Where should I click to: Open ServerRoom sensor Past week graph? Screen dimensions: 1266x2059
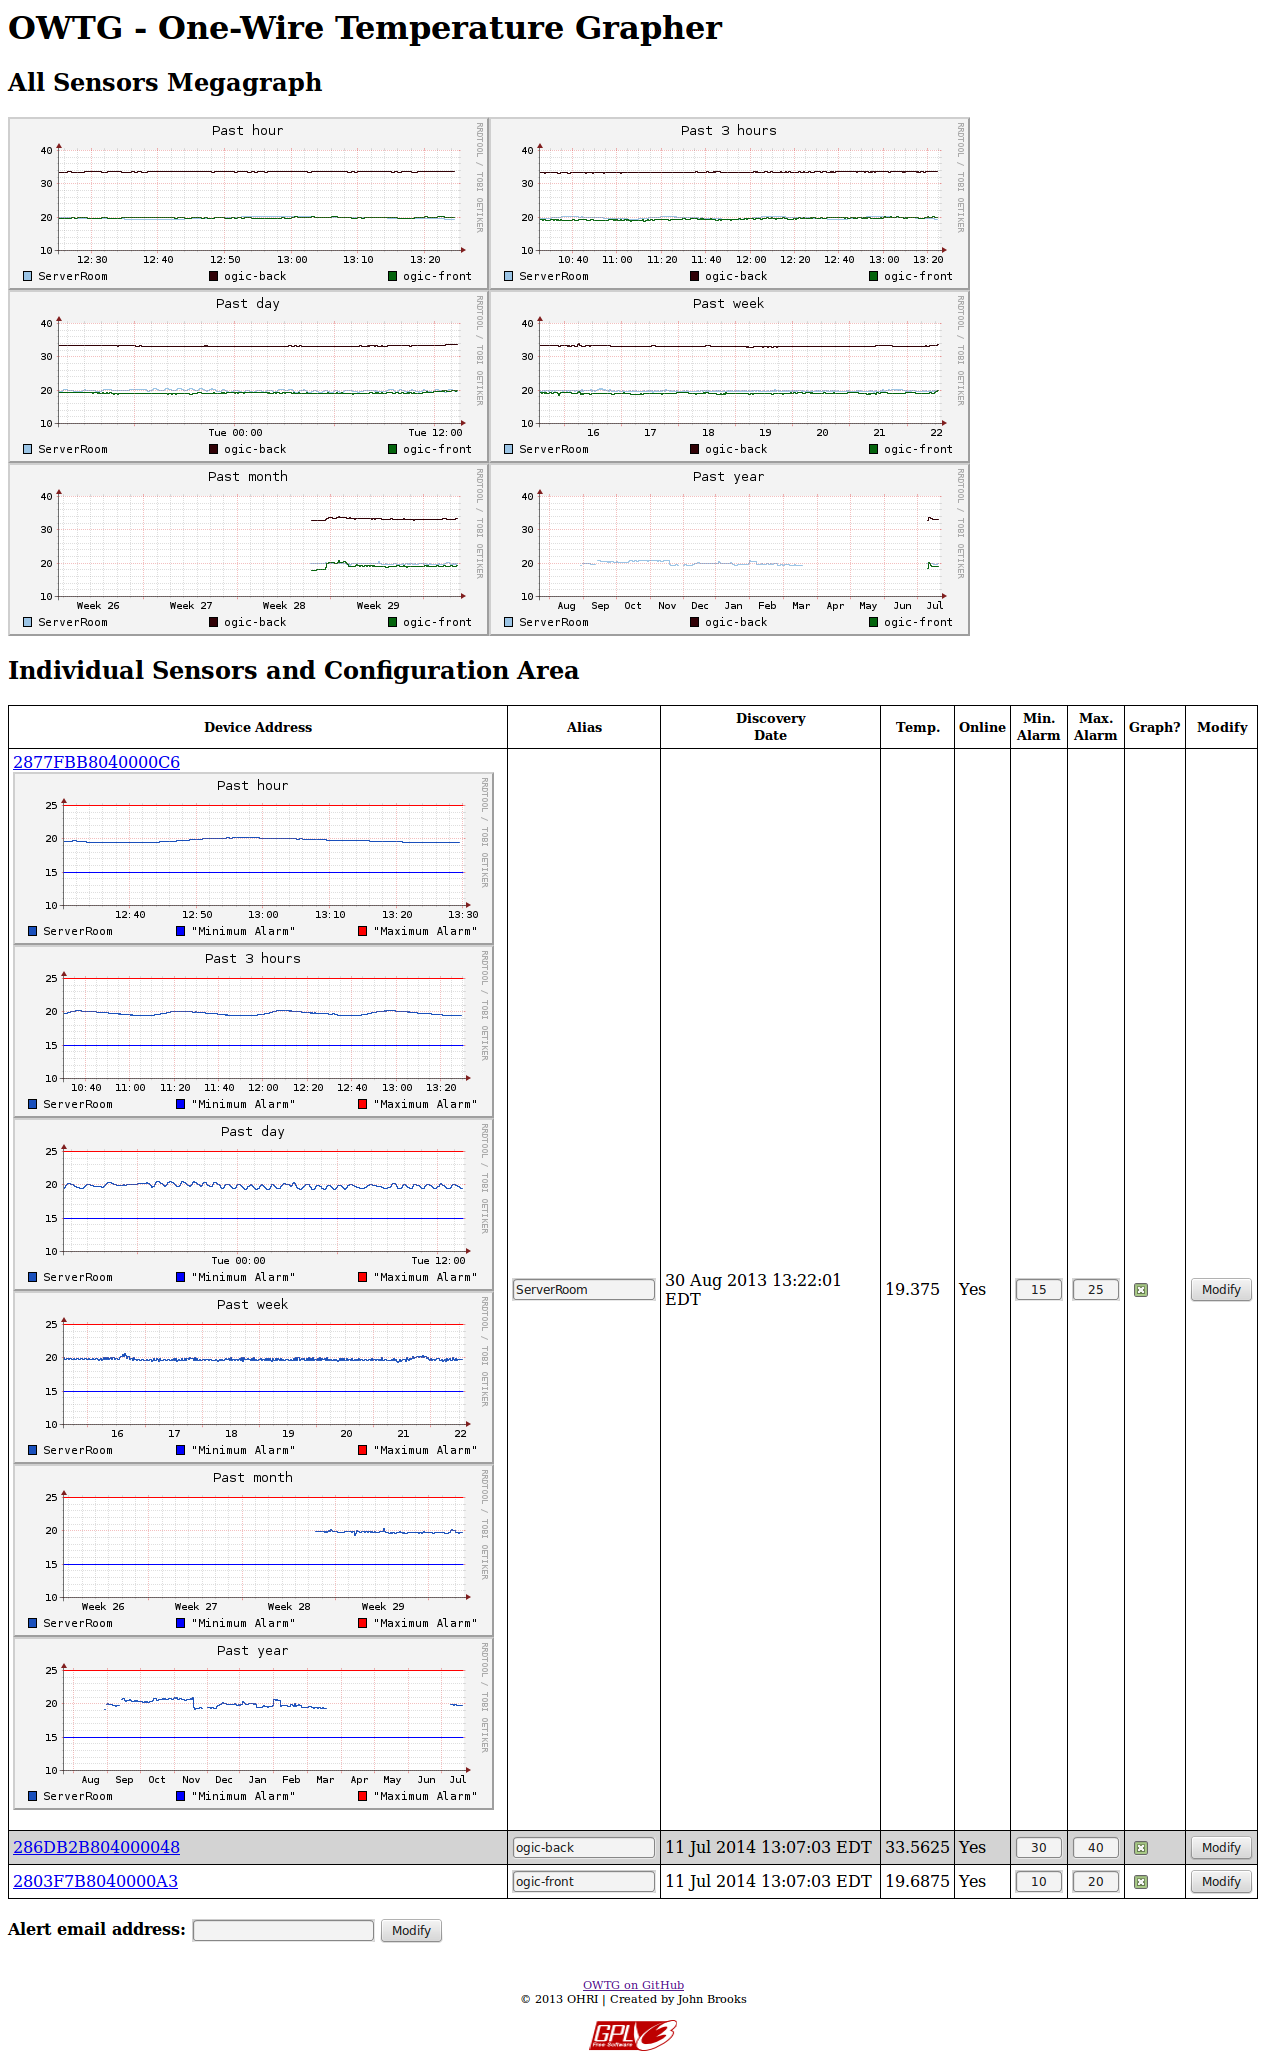[x=253, y=1377]
